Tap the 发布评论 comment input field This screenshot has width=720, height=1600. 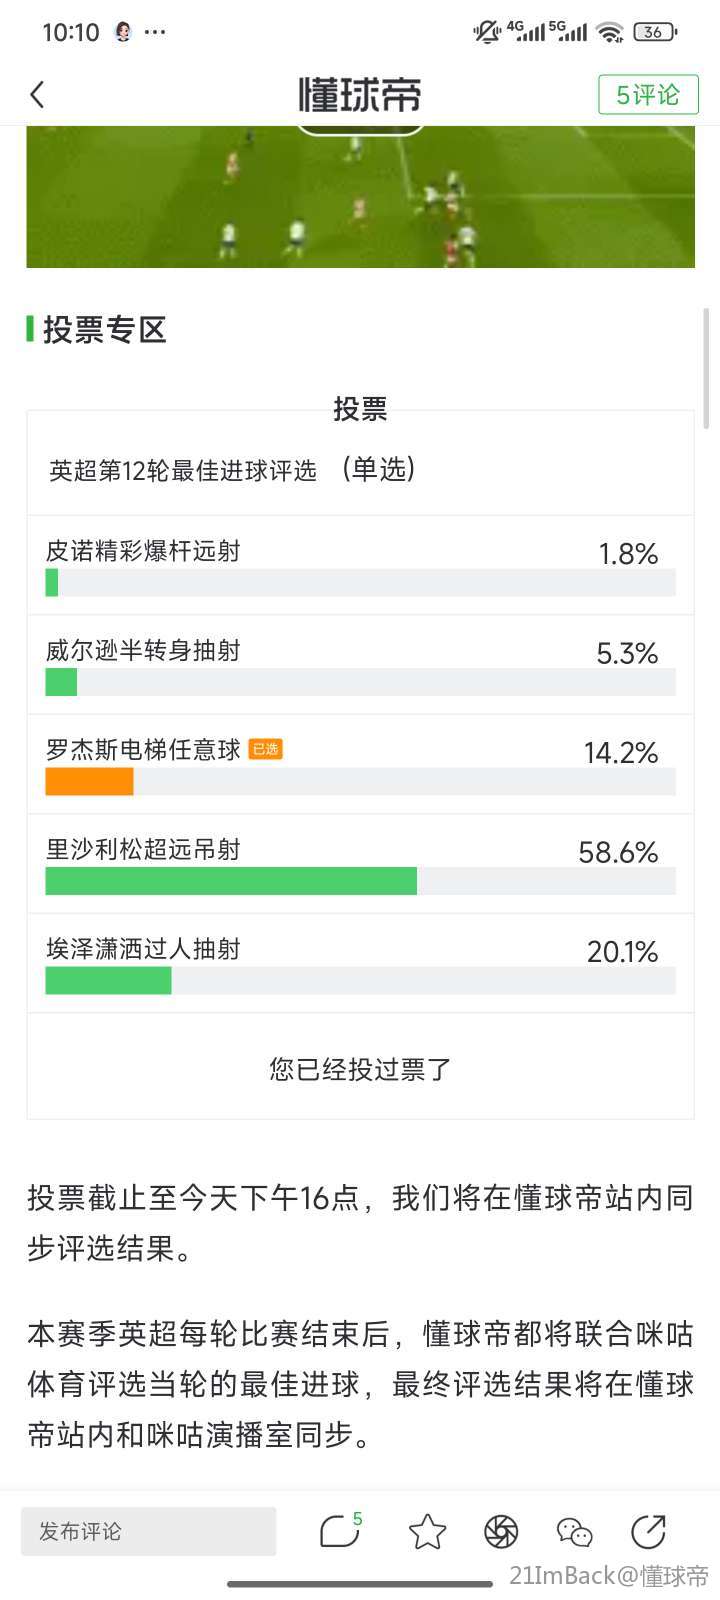(x=148, y=1531)
